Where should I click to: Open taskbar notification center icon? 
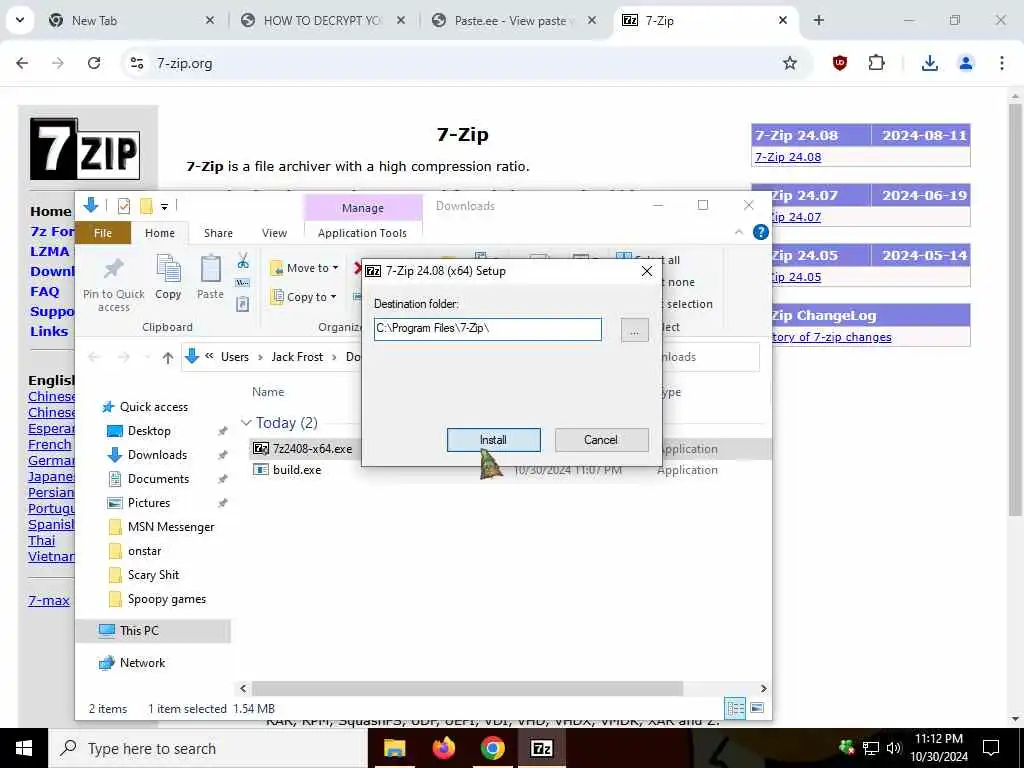pos(991,748)
